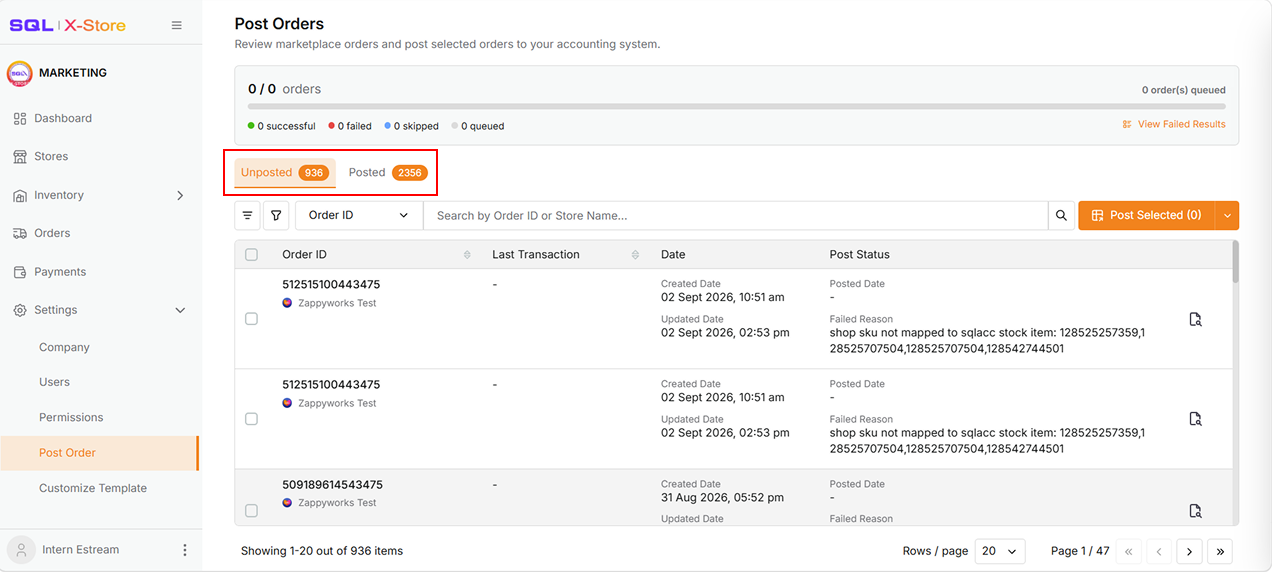This screenshot has height=572, width=1272.
Task: Go to the last page
Action: click(1220, 551)
